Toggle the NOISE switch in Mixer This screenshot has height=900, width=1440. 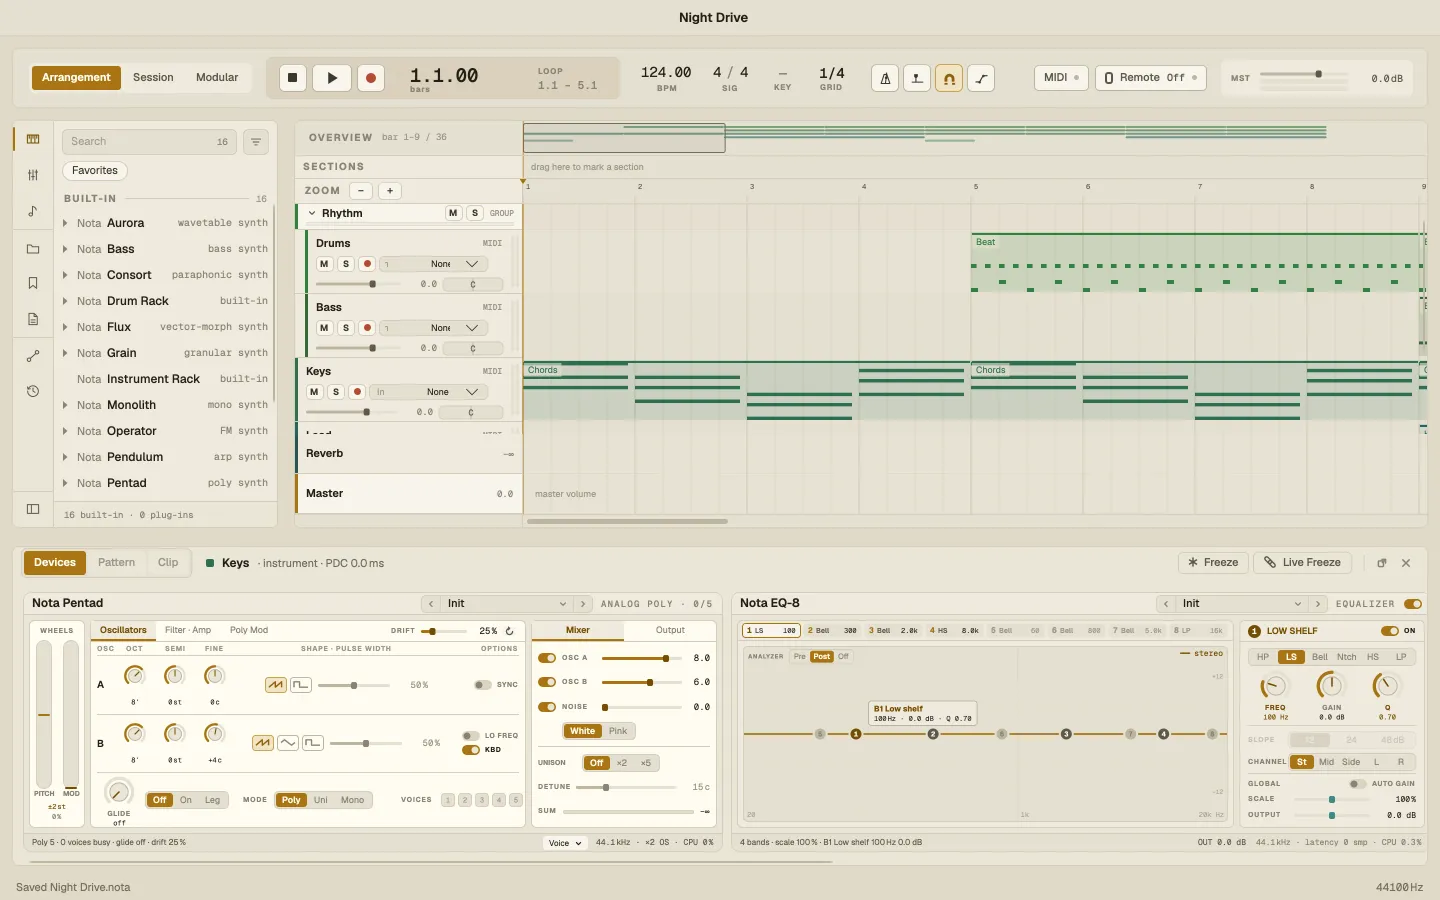coord(547,707)
